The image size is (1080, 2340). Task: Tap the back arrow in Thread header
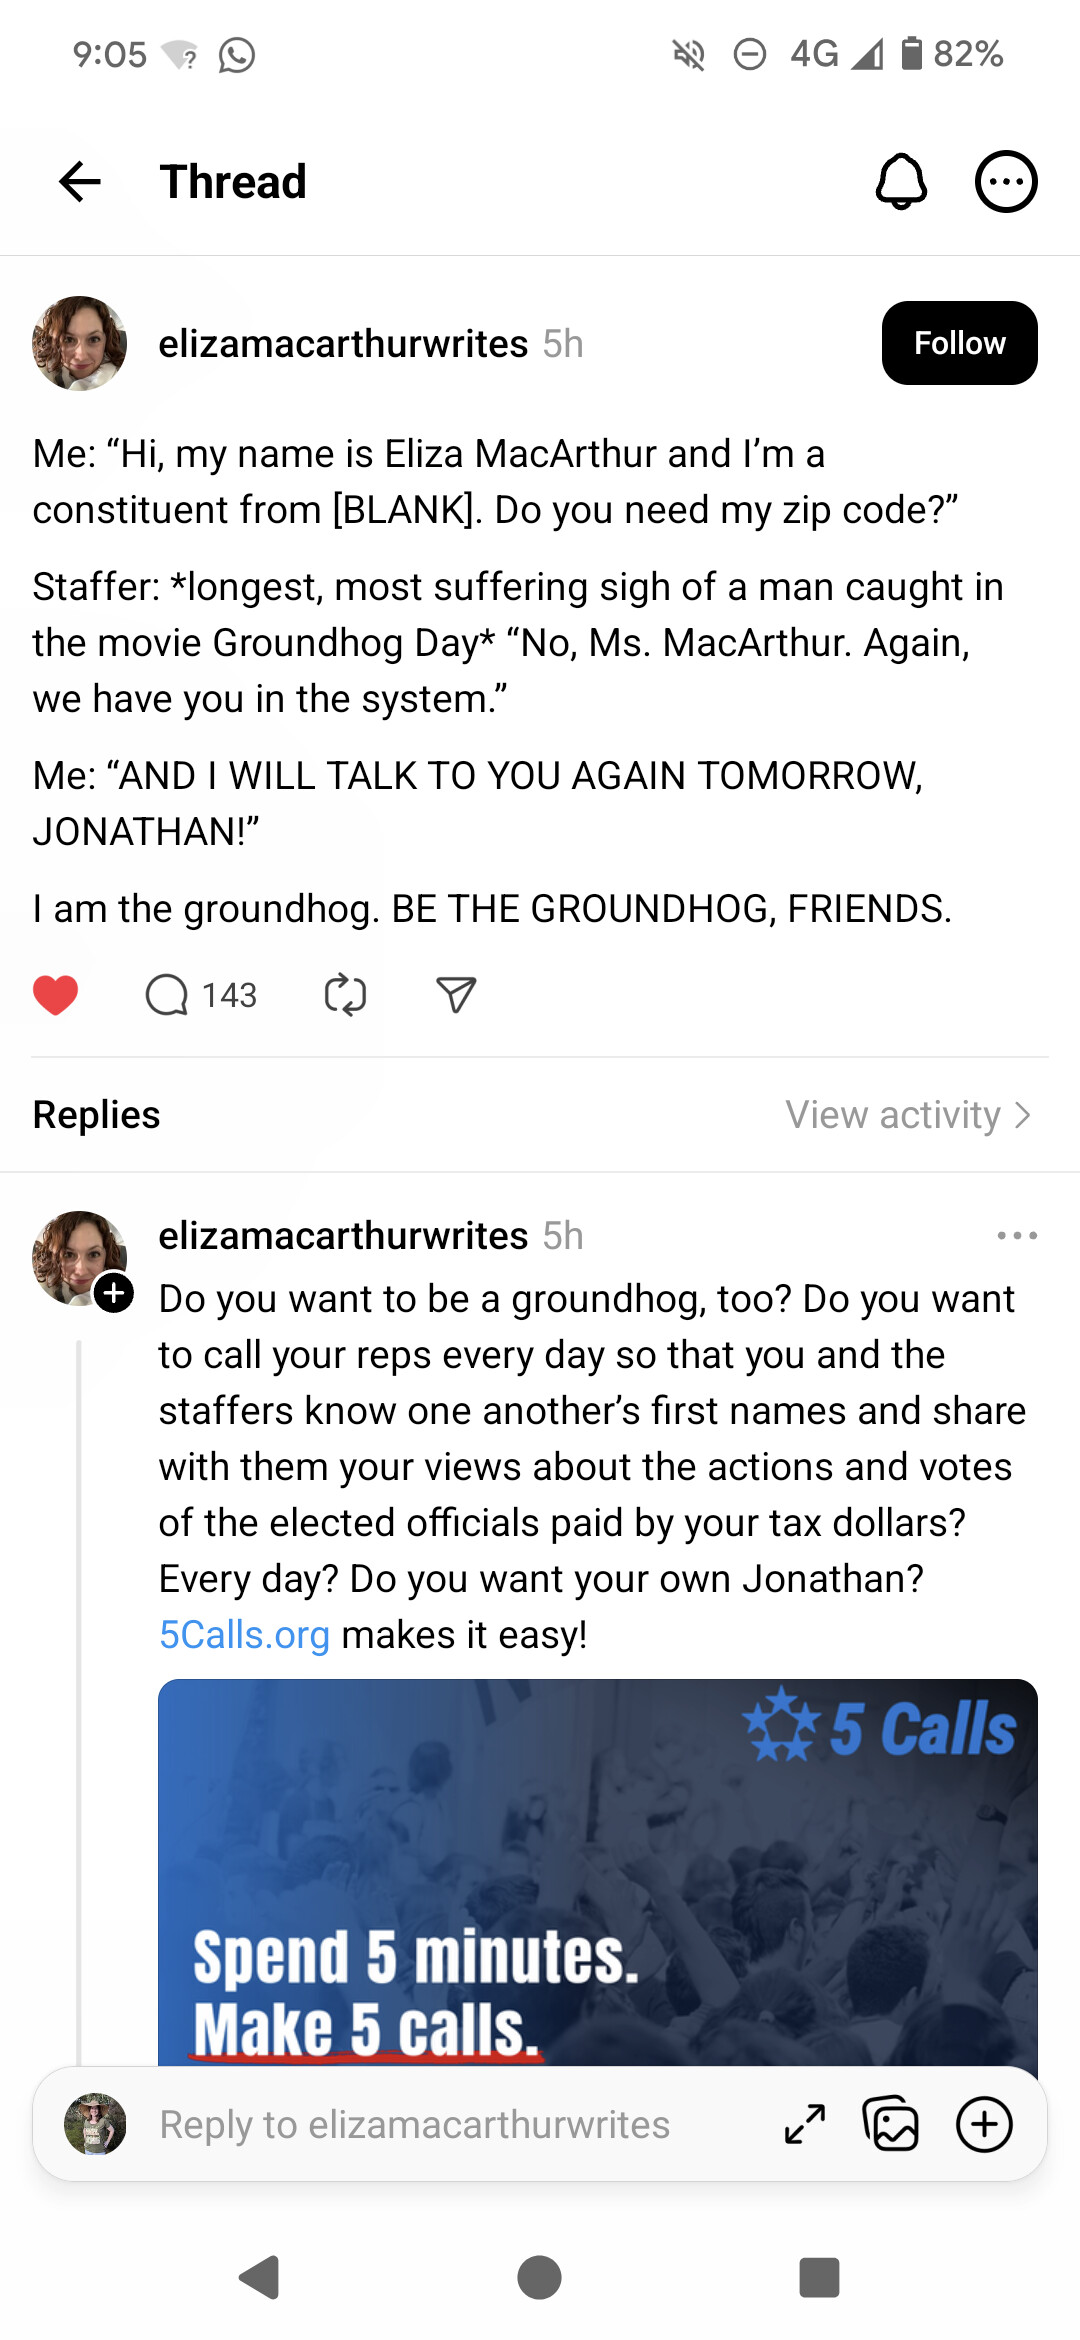pos(80,182)
